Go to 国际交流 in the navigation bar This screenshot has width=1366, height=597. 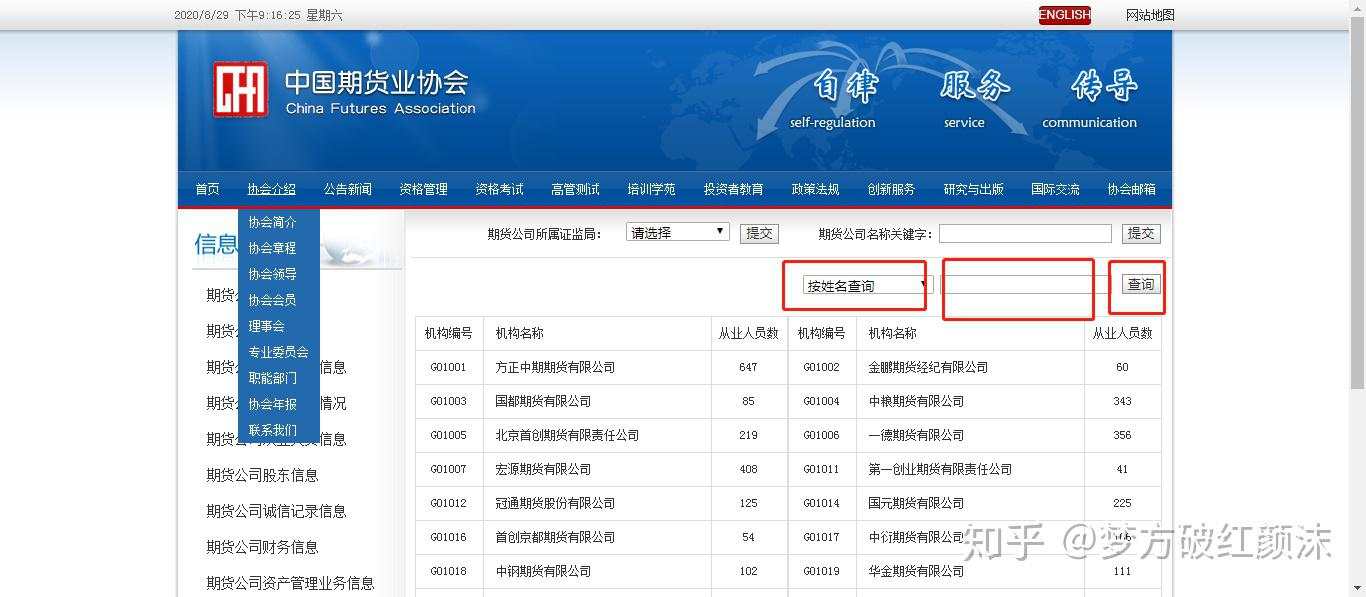pos(1056,189)
